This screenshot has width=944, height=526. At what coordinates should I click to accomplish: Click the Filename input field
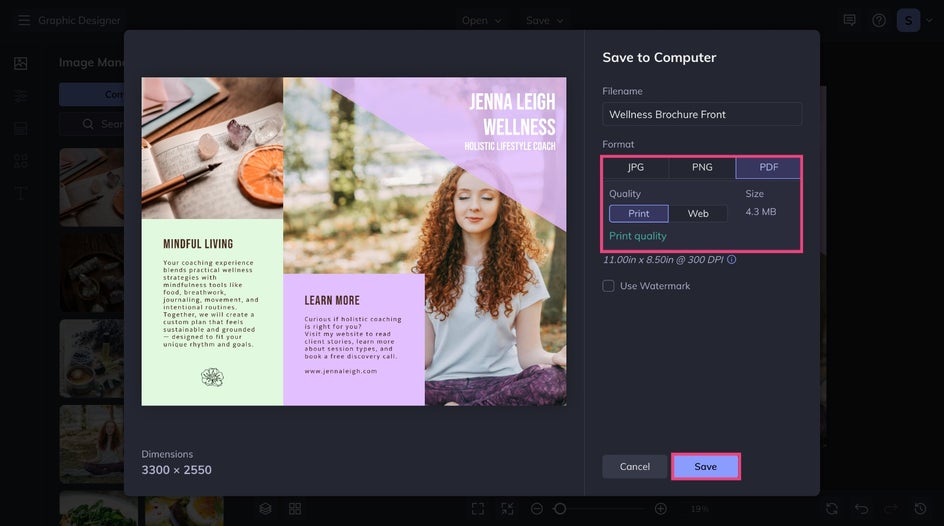pos(702,114)
